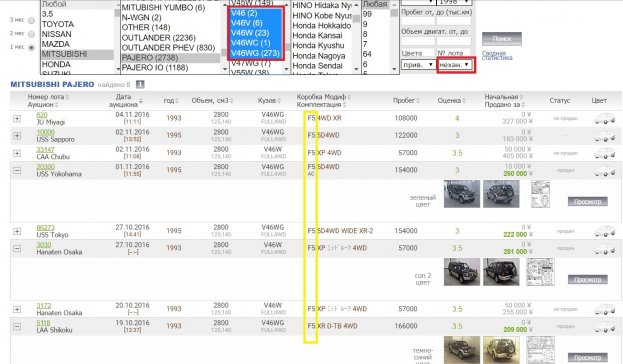Viewport: 623px width, 364px height.
Task: Open the прив. drive dropdown
Action: [x=418, y=64]
